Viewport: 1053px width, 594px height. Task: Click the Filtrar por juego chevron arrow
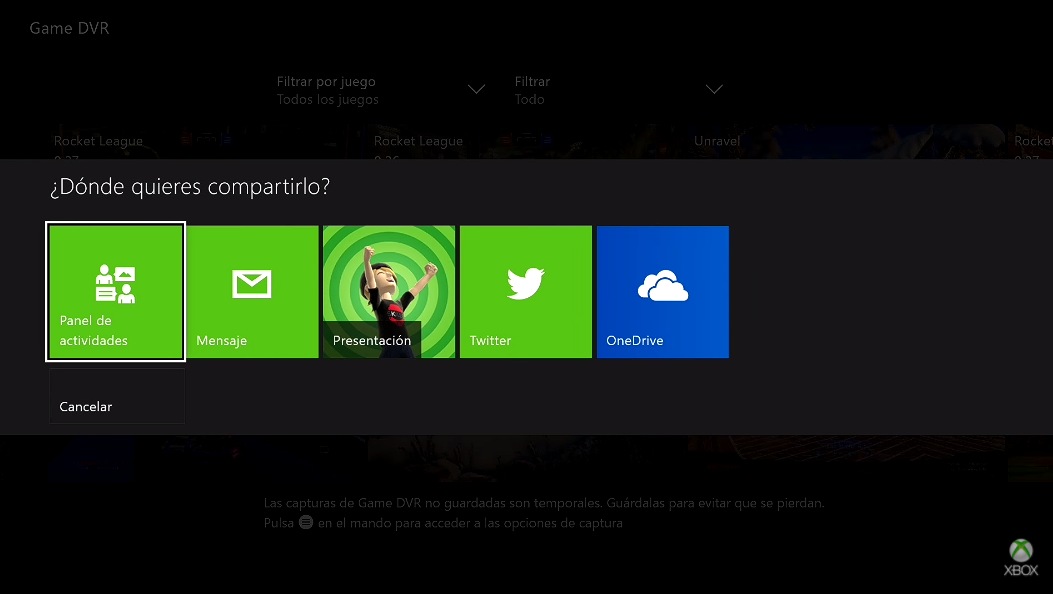pos(476,89)
